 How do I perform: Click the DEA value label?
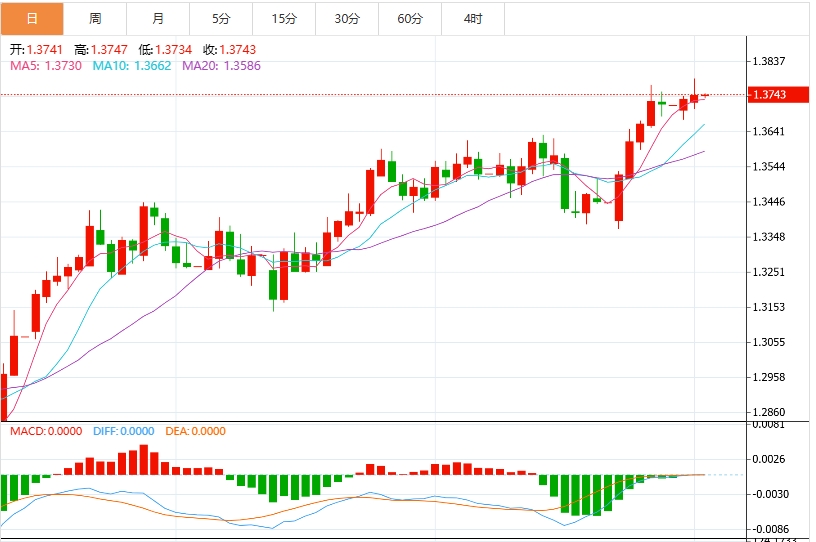tap(196, 431)
